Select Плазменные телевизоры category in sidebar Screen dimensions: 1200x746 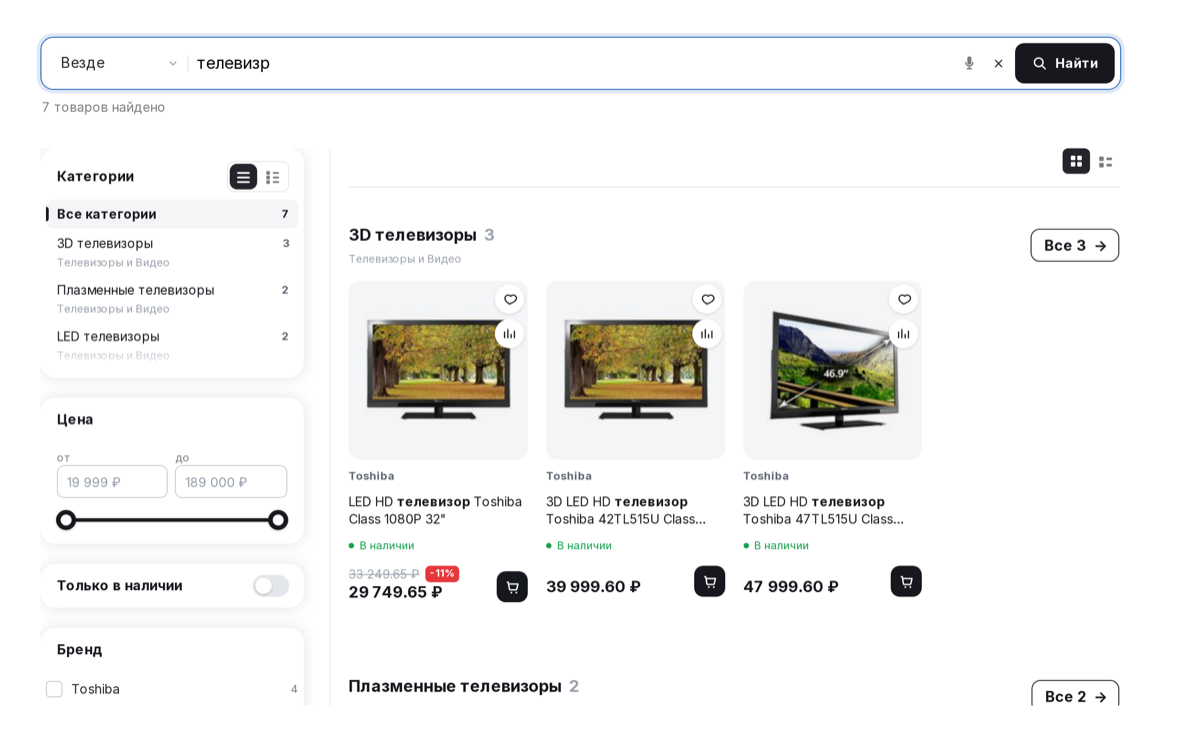coord(172,298)
